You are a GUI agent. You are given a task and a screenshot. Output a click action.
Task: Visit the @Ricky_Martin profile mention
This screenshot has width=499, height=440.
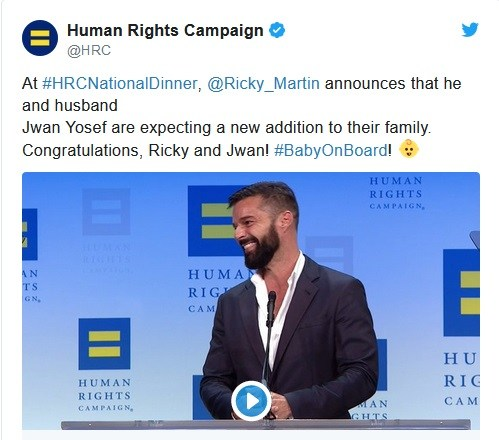coord(263,83)
